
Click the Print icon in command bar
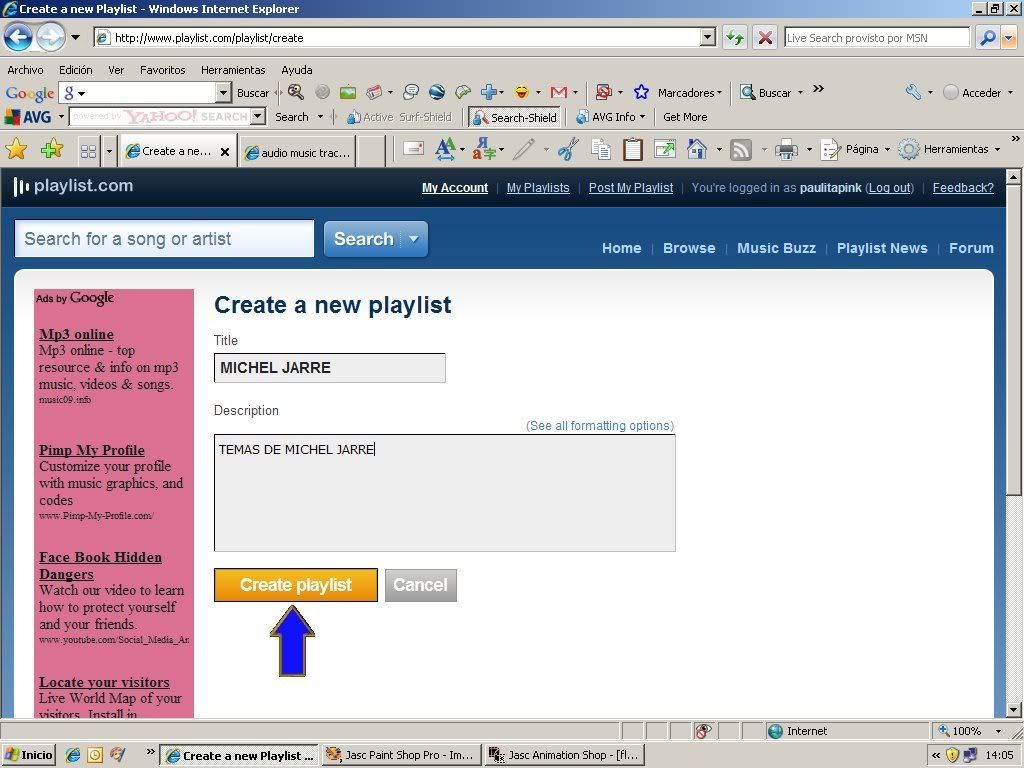point(787,150)
